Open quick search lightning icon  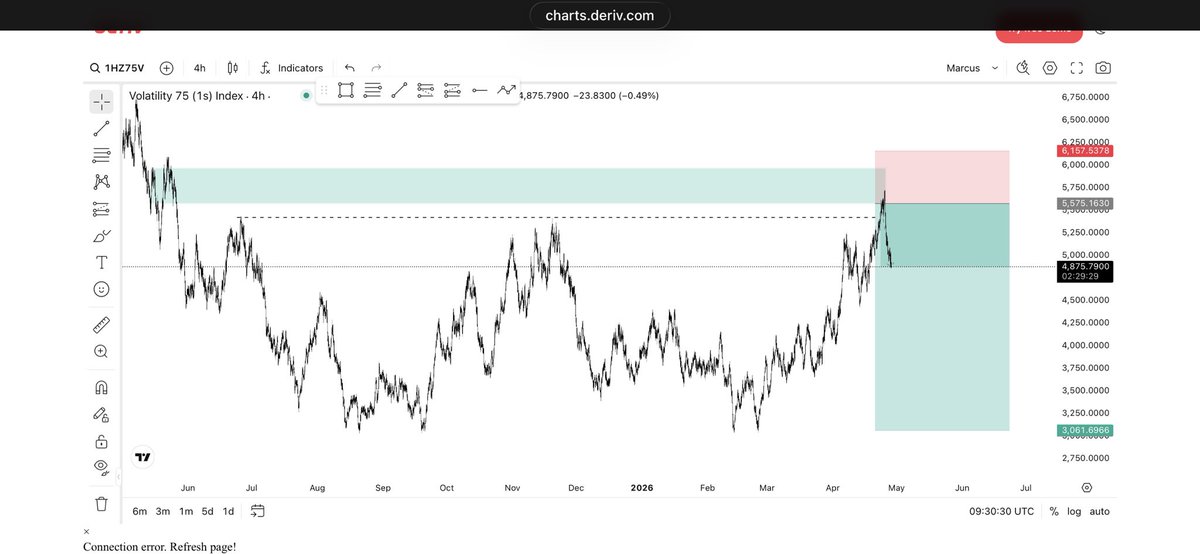(x=1023, y=68)
